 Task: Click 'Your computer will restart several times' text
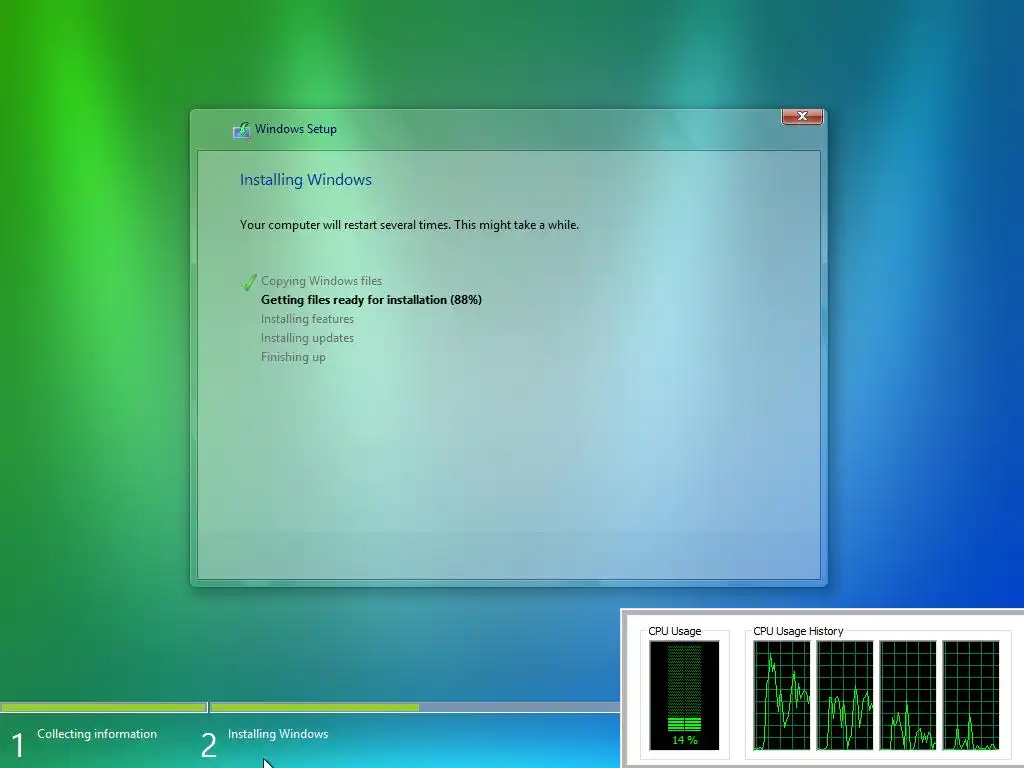[409, 225]
